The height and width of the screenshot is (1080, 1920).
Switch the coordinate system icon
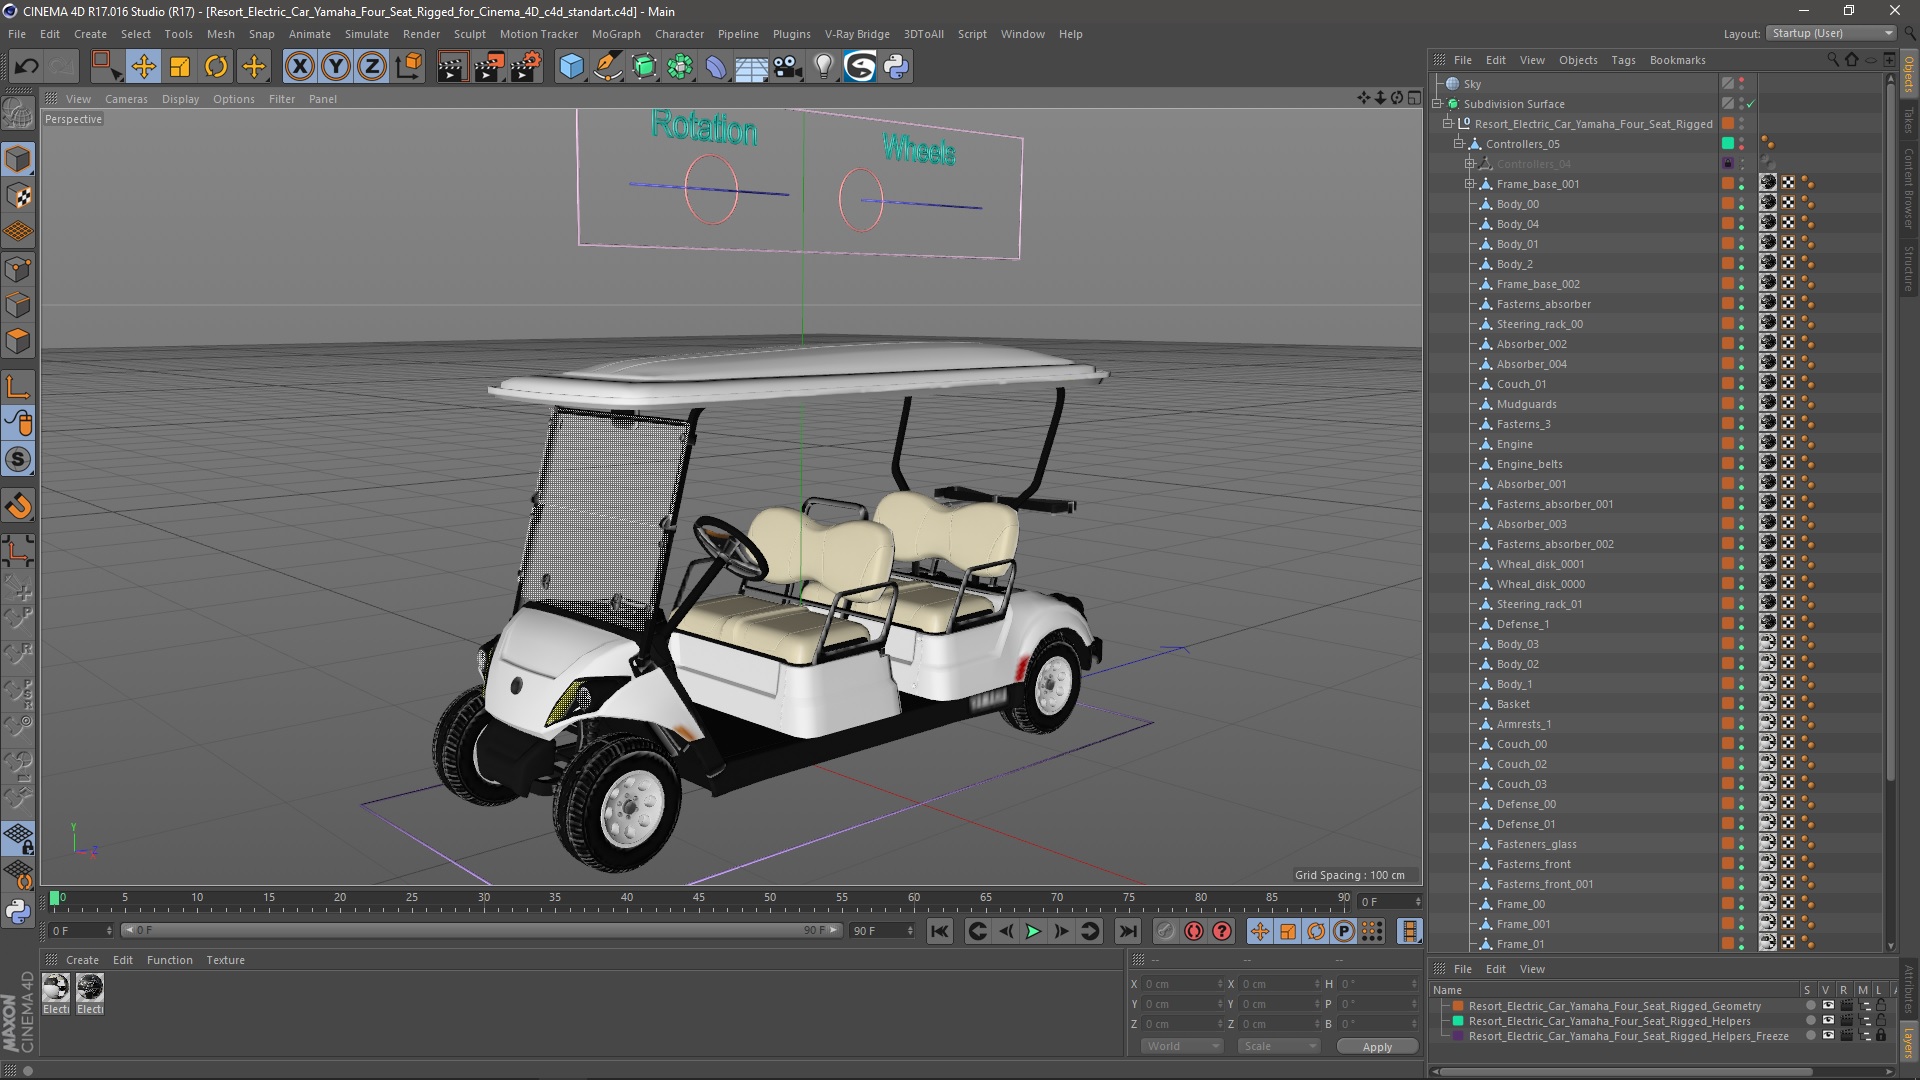tap(408, 67)
